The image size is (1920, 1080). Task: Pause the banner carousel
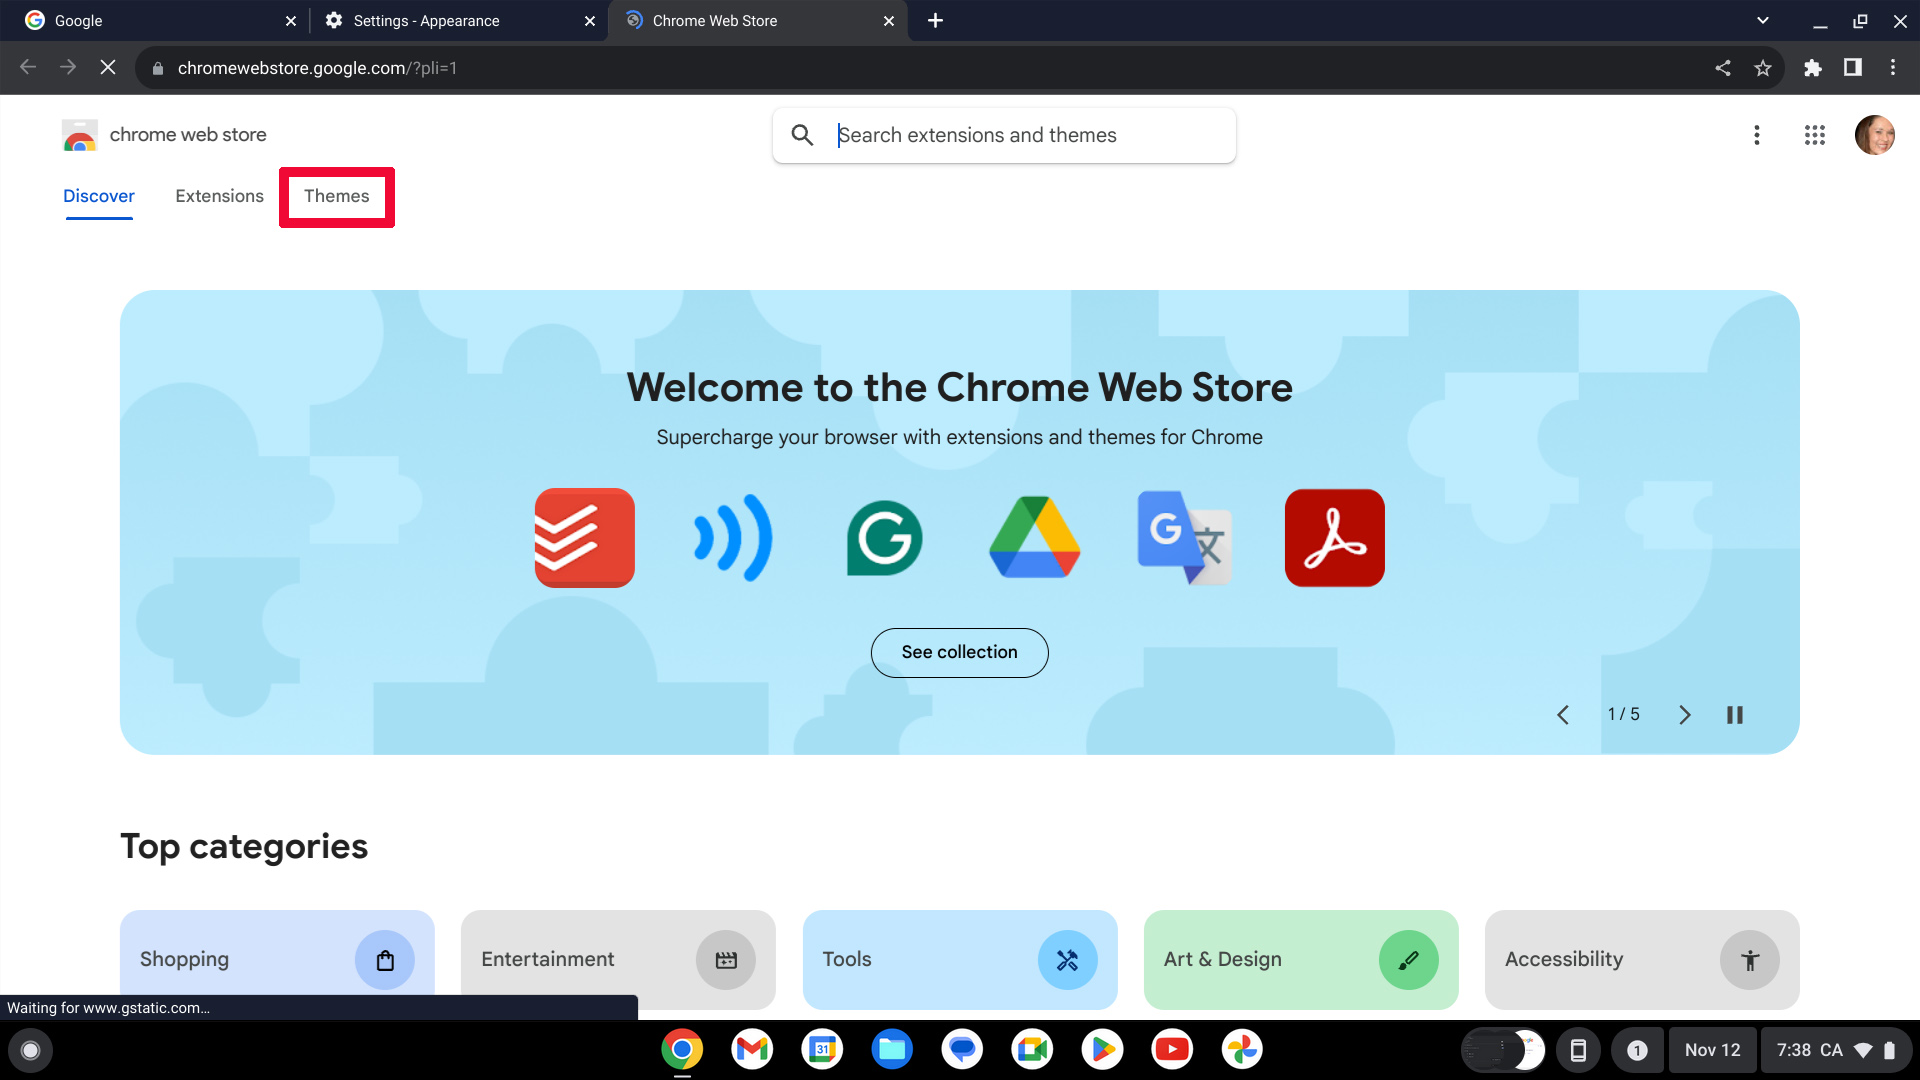click(x=1735, y=715)
